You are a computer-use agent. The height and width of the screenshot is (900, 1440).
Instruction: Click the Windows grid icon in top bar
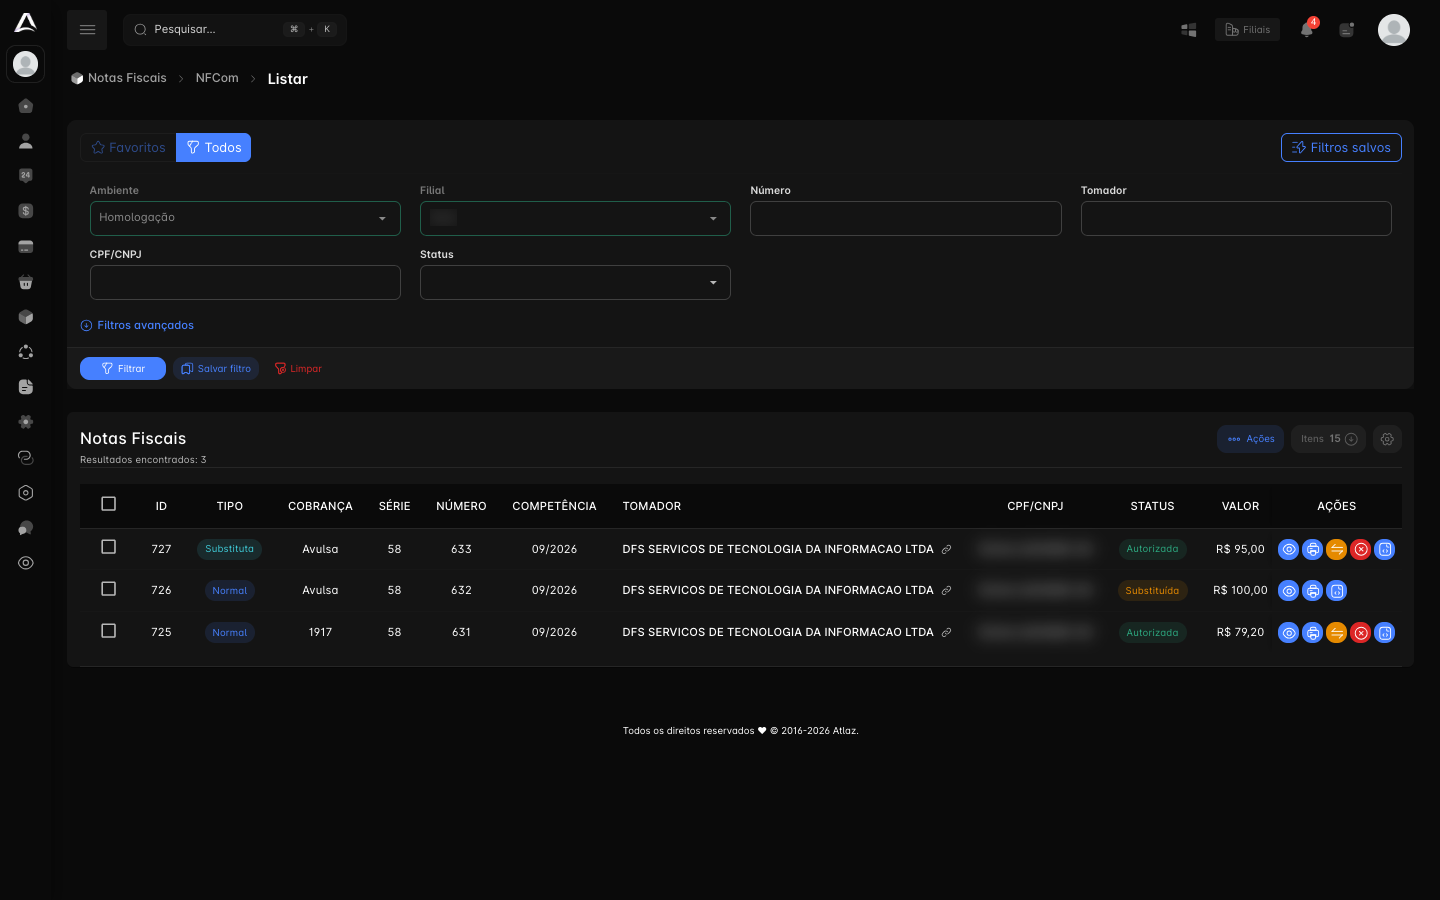[x=1189, y=30]
